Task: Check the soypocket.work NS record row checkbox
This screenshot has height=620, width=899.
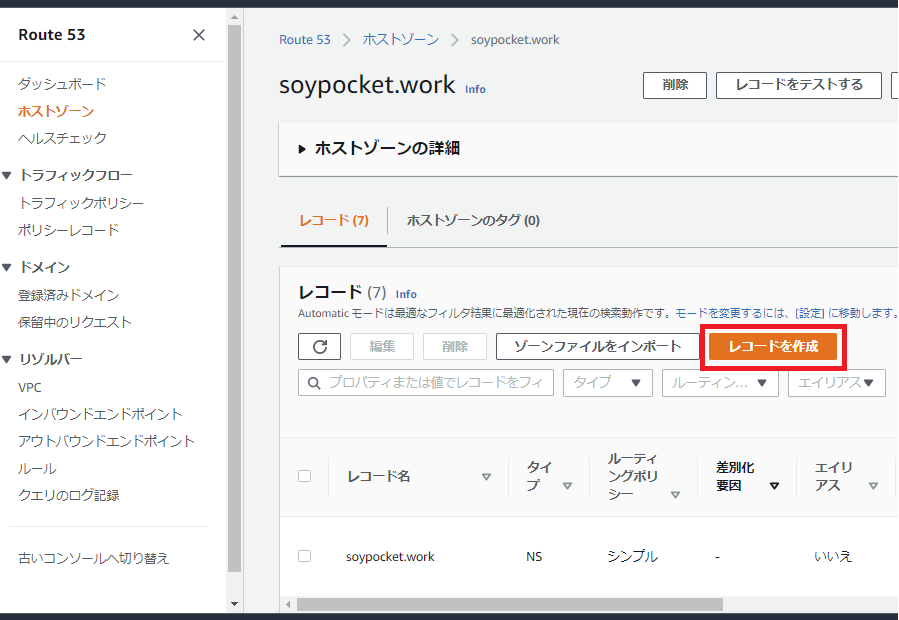Action: pyautogui.click(x=305, y=555)
